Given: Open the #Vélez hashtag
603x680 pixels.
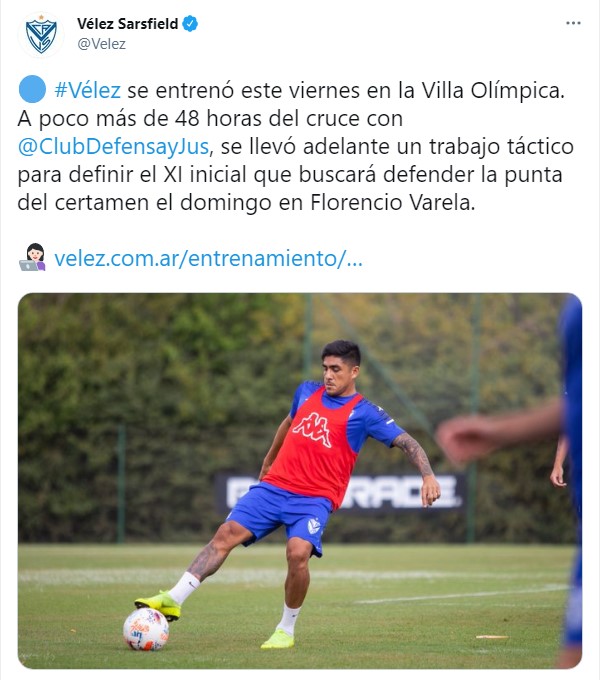Looking at the screenshot, I should point(87,91).
